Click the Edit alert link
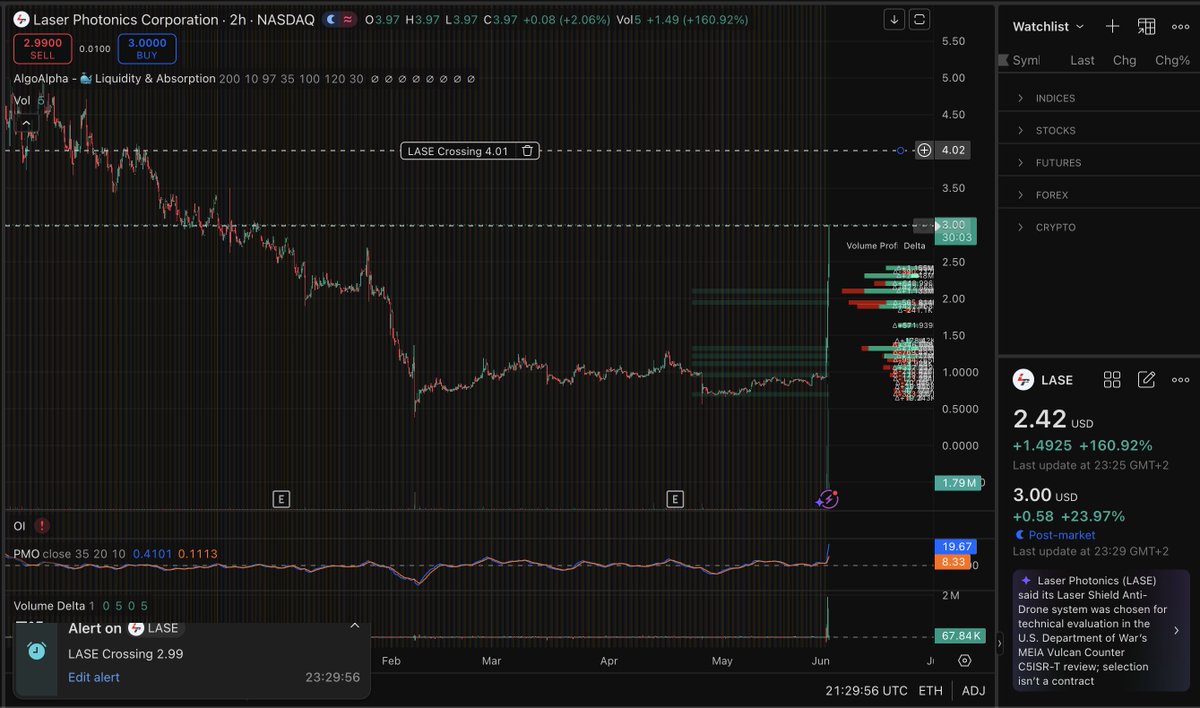This screenshot has height=708, width=1200. point(94,677)
